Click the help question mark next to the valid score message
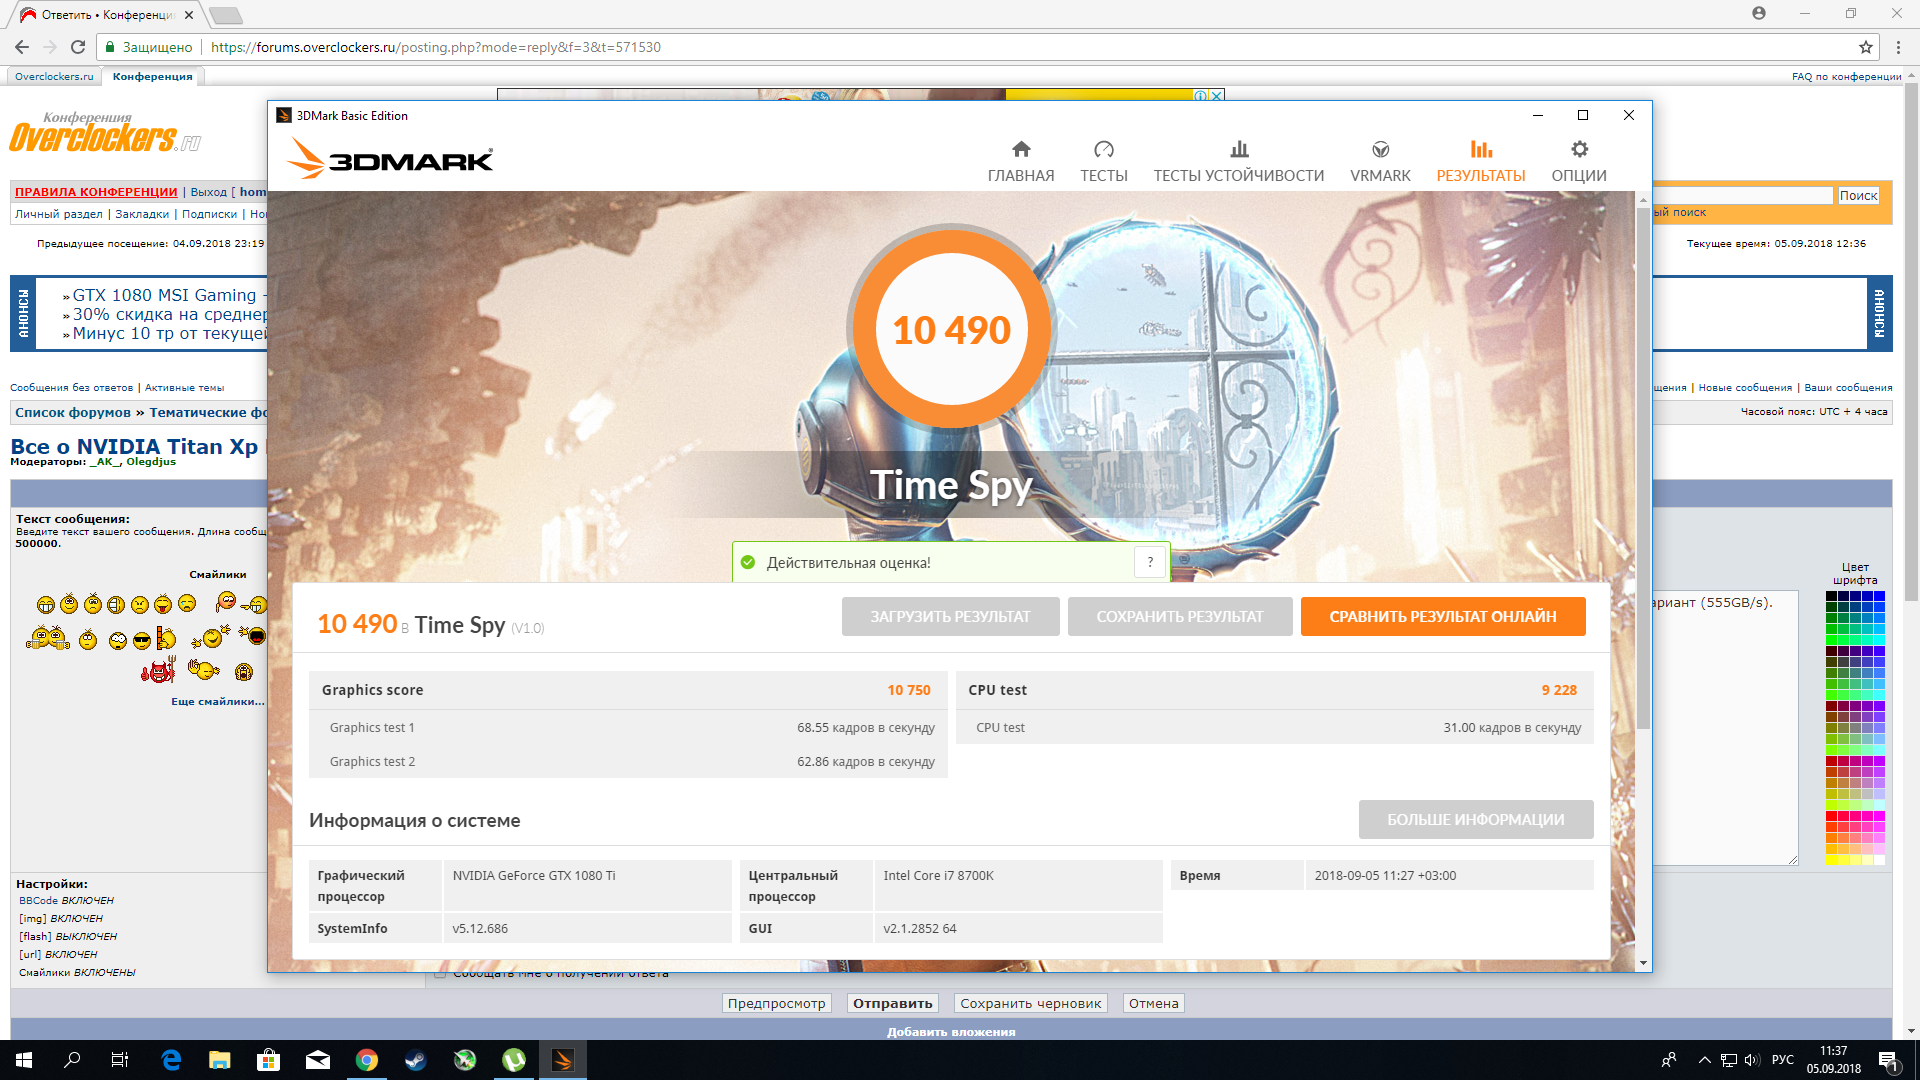Screen dimensions: 1920x1080 (1150, 562)
